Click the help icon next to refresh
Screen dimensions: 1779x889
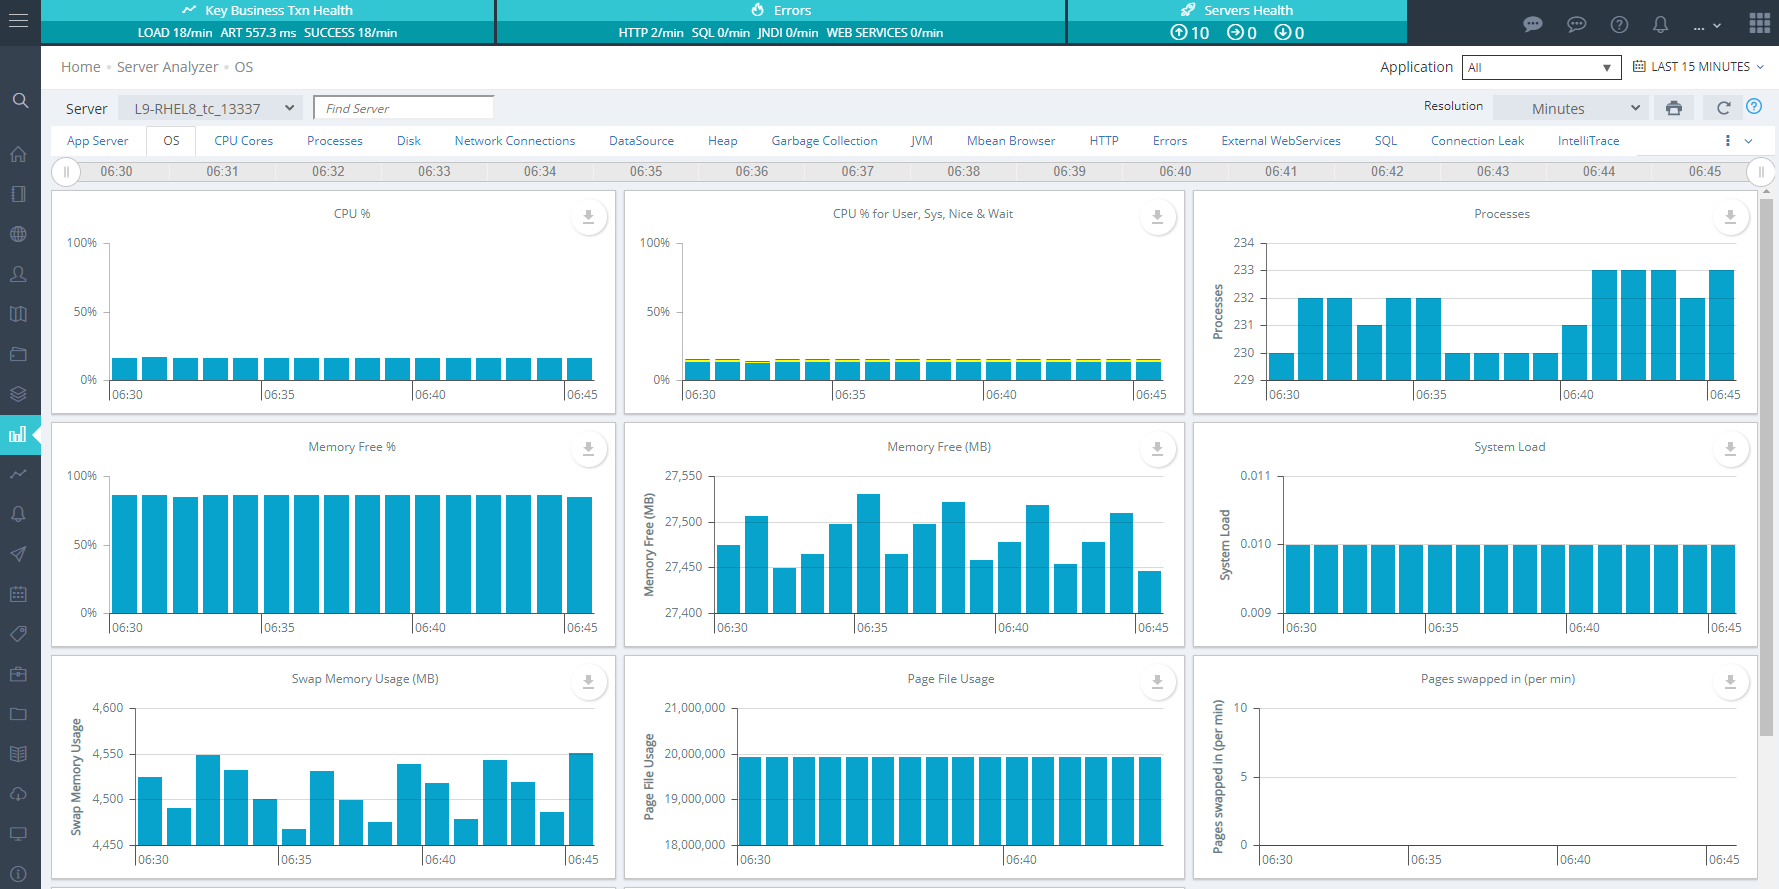click(1754, 107)
